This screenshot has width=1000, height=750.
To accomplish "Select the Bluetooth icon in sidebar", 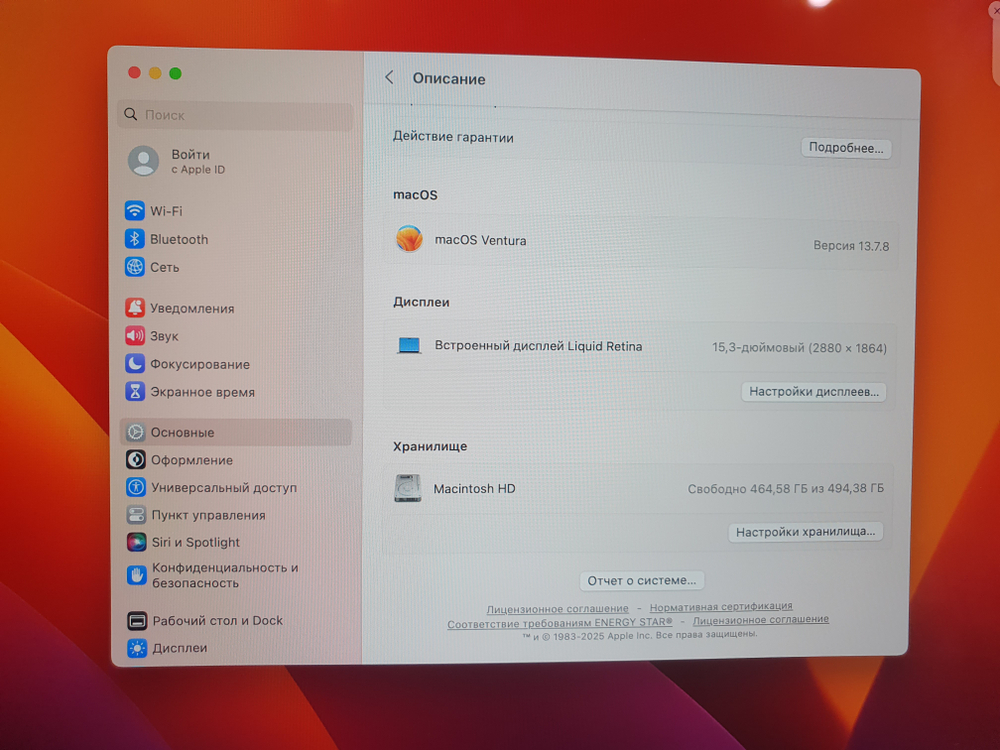I will tap(134, 239).
